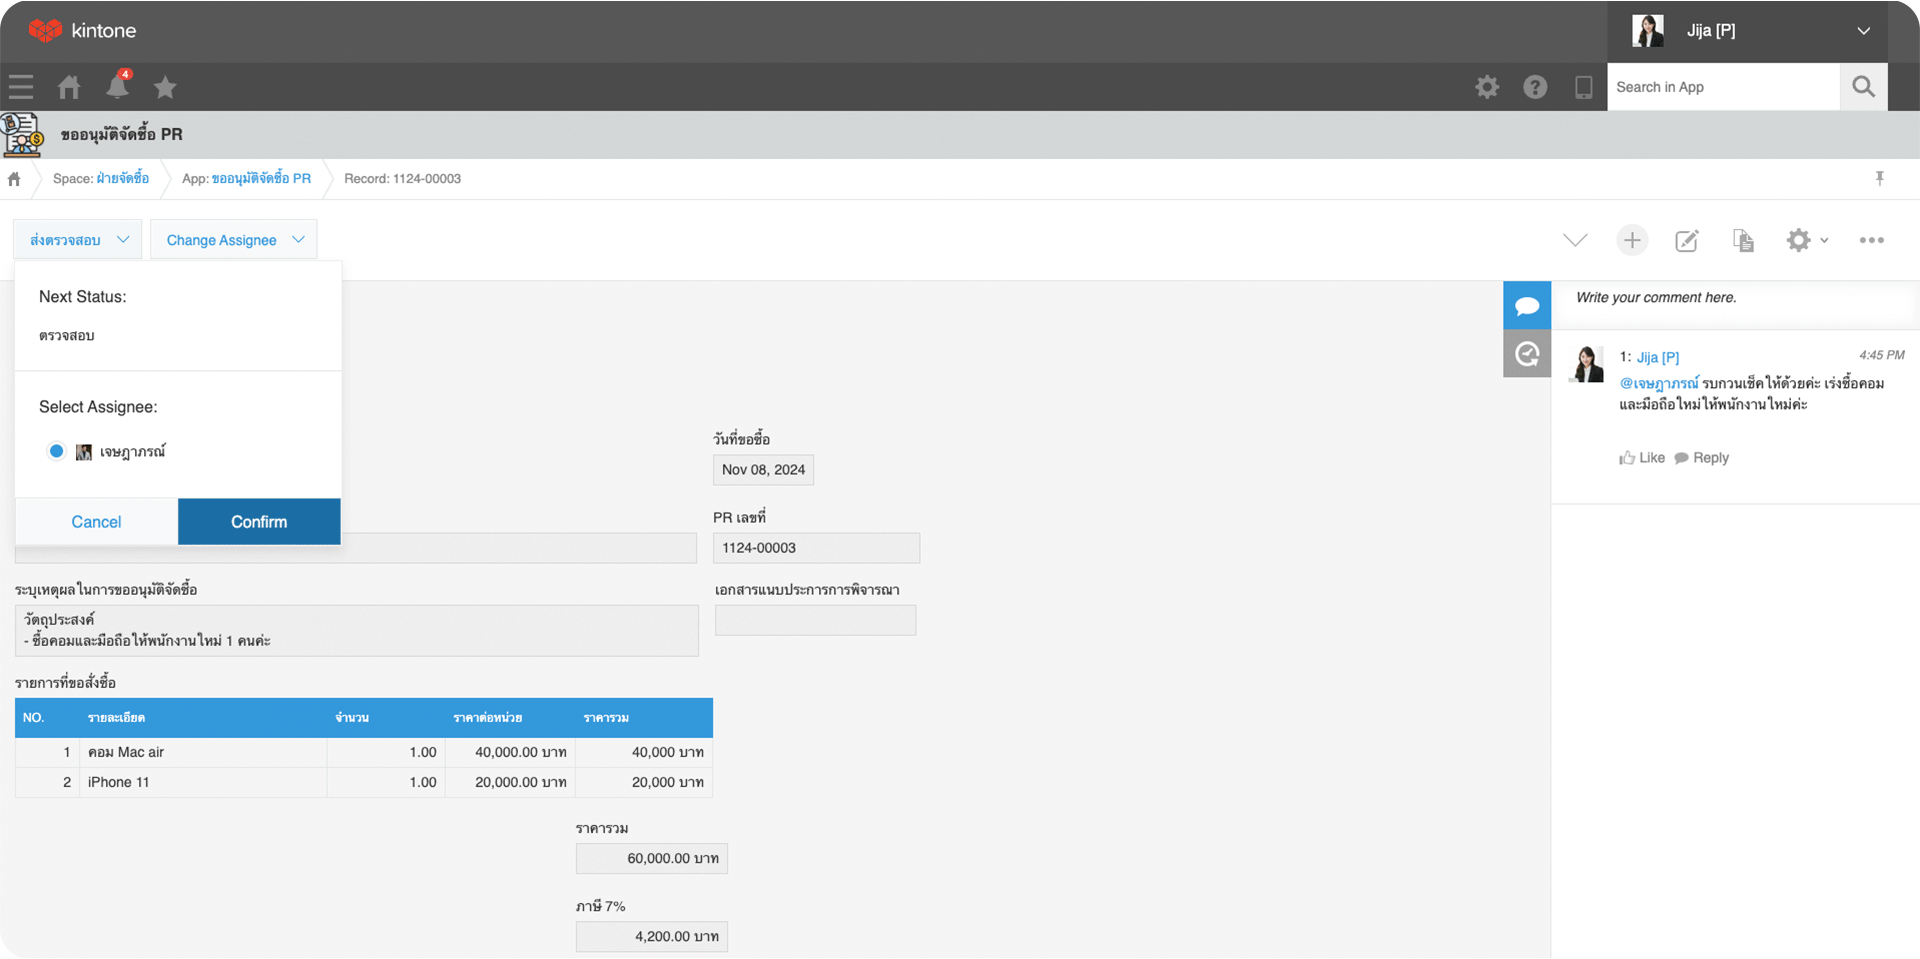Click the kintone logo
Image resolution: width=1920 pixels, height=959 pixels.
82,30
